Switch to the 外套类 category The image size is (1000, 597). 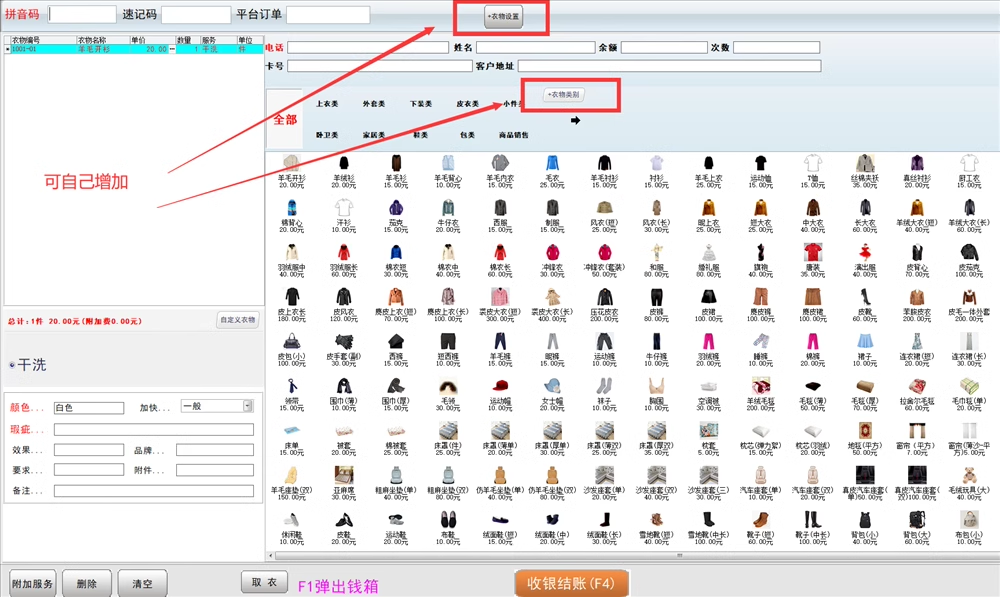374,103
